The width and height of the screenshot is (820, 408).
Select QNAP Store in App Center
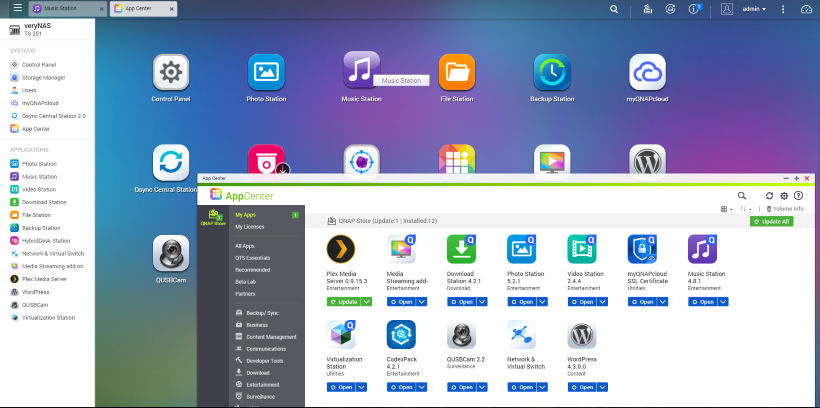coord(213,218)
